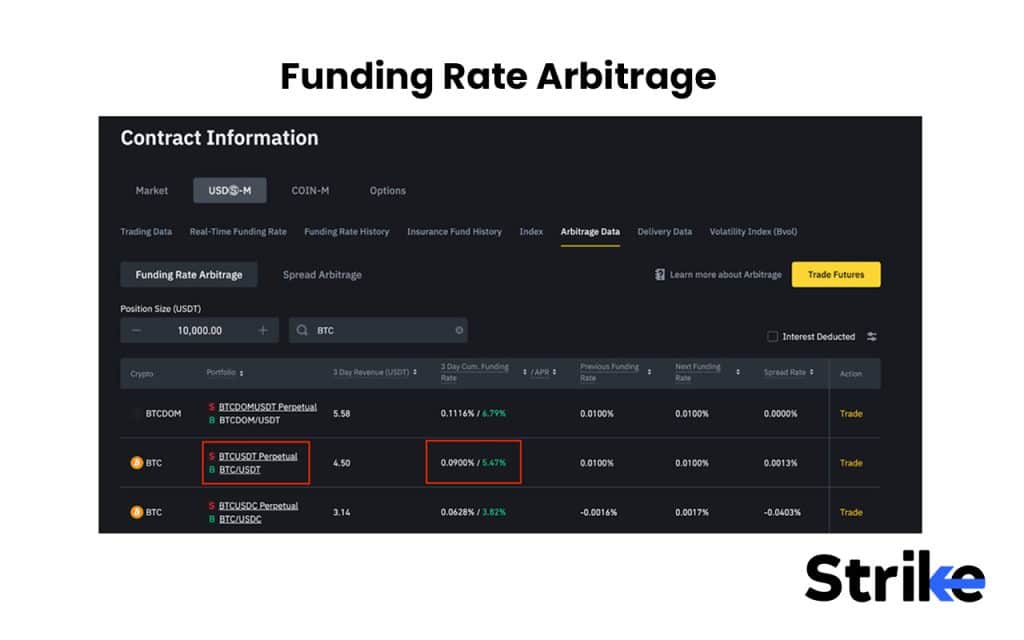Screen dimensions: 1024x640
Task: Clear the BTC search using the x icon
Action: pos(459,329)
